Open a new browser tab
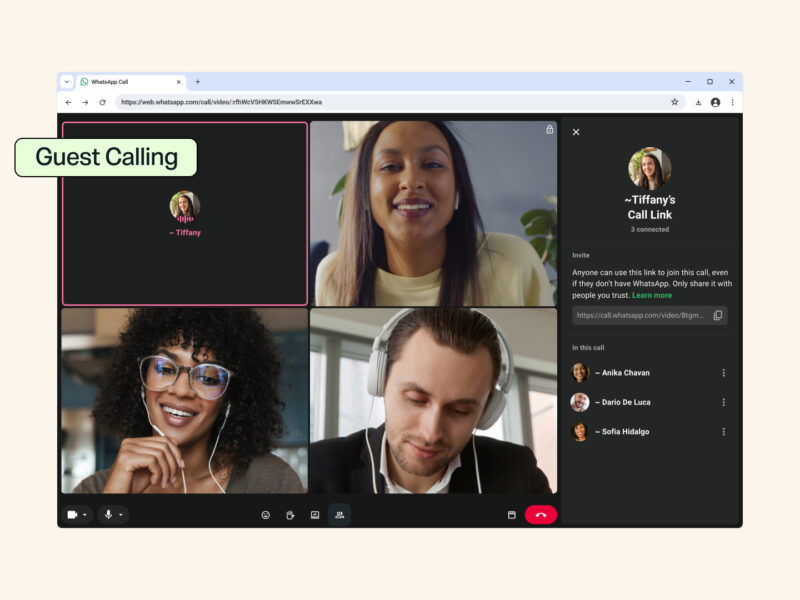Viewport: 800px width, 600px height. point(197,82)
